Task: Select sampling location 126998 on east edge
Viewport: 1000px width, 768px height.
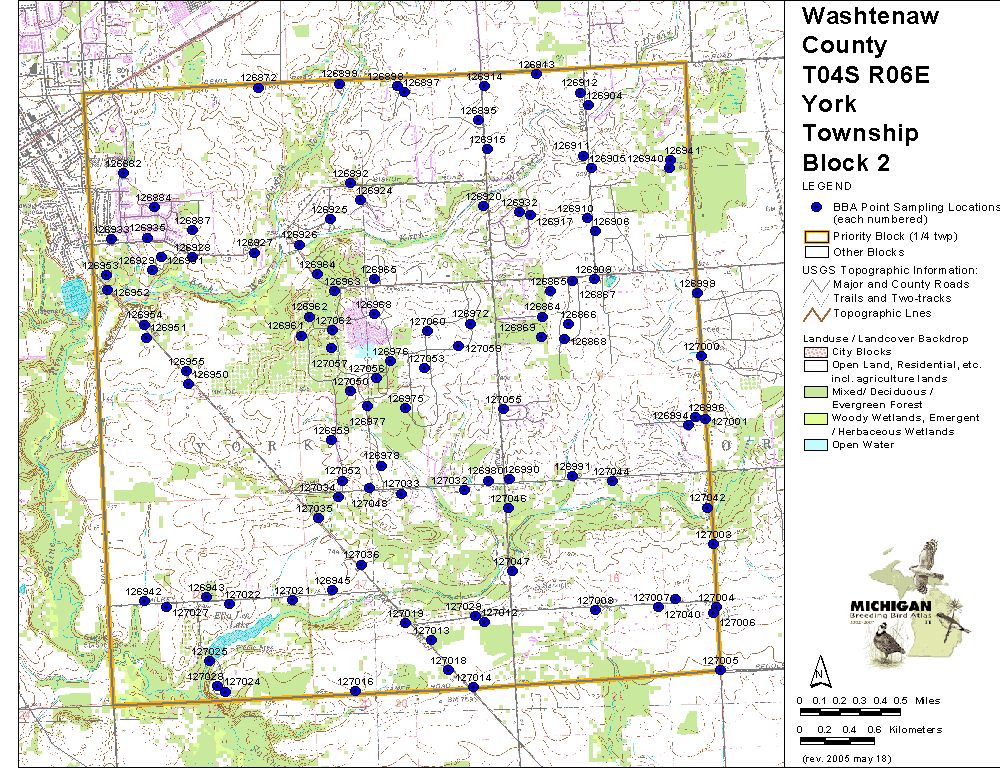Action: tap(697, 294)
